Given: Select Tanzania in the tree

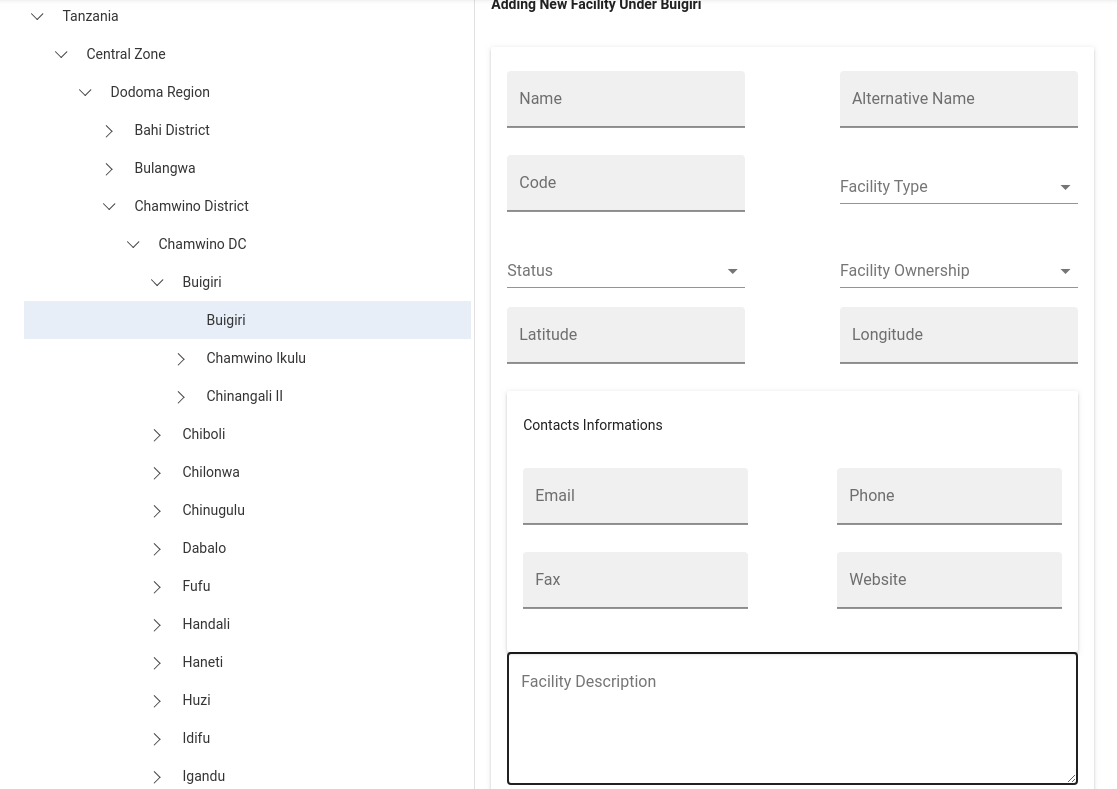Looking at the screenshot, I should pyautogui.click(x=90, y=16).
